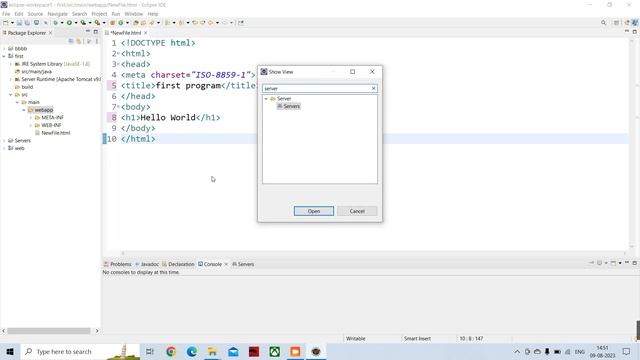Click Link with Editor icon in Package Explorer
Viewport: 640px width, 360px height.
pyautogui.click(x=79, y=41)
